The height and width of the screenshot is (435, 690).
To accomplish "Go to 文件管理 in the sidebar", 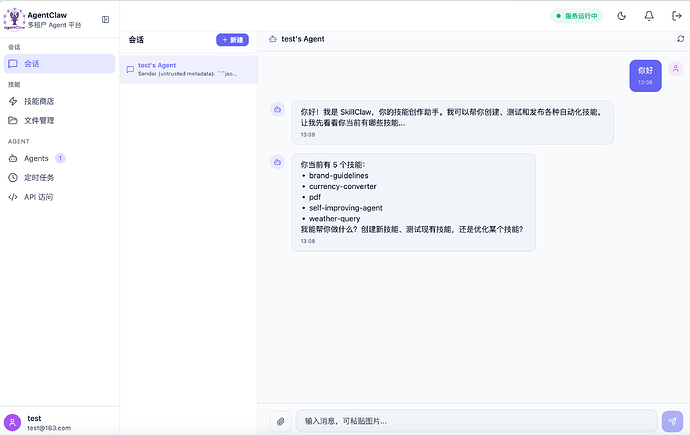I will [59, 121].
